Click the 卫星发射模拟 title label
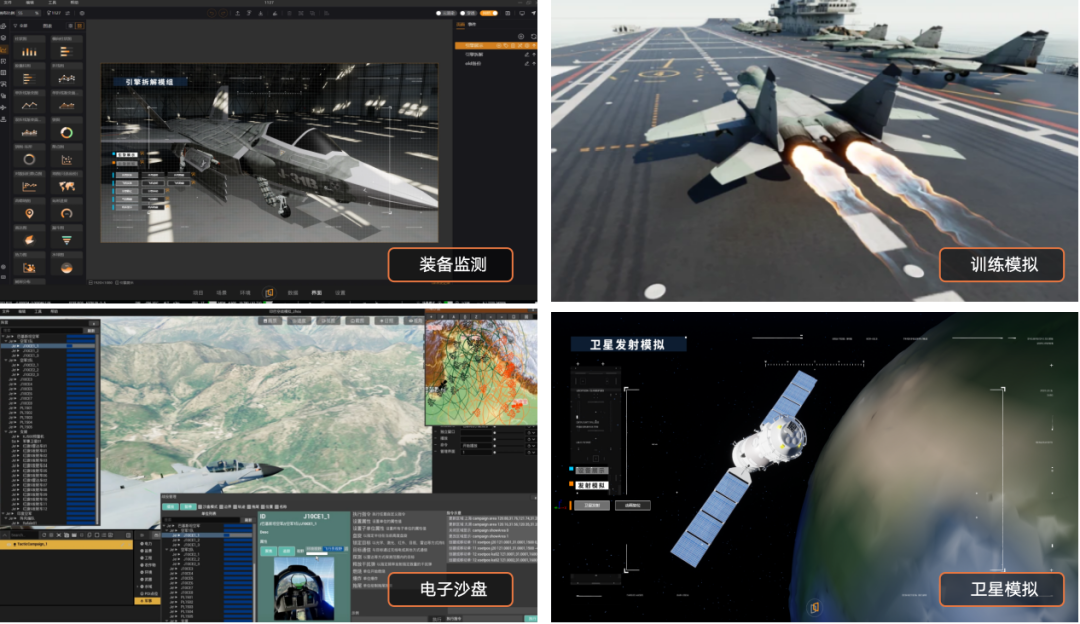Screen dimensions: 1080x624 click(627, 344)
